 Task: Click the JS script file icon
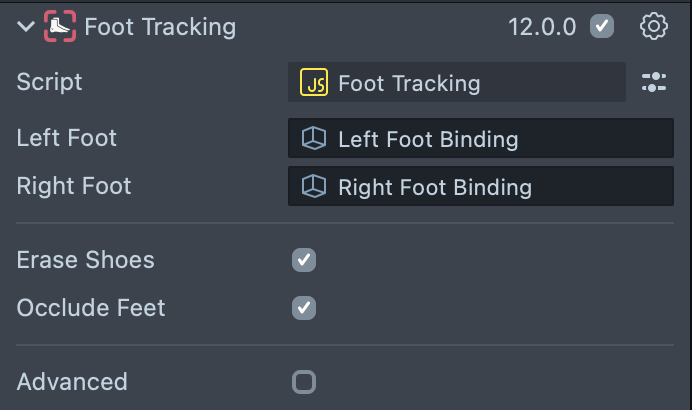(x=314, y=84)
